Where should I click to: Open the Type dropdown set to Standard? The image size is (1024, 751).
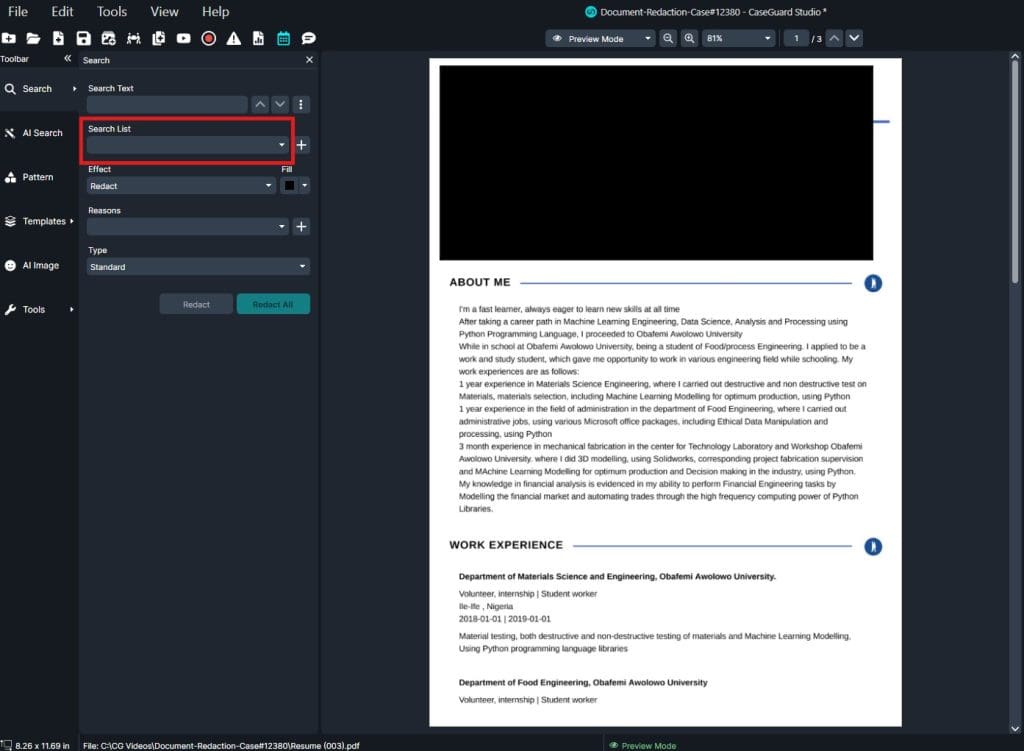point(198,267)
